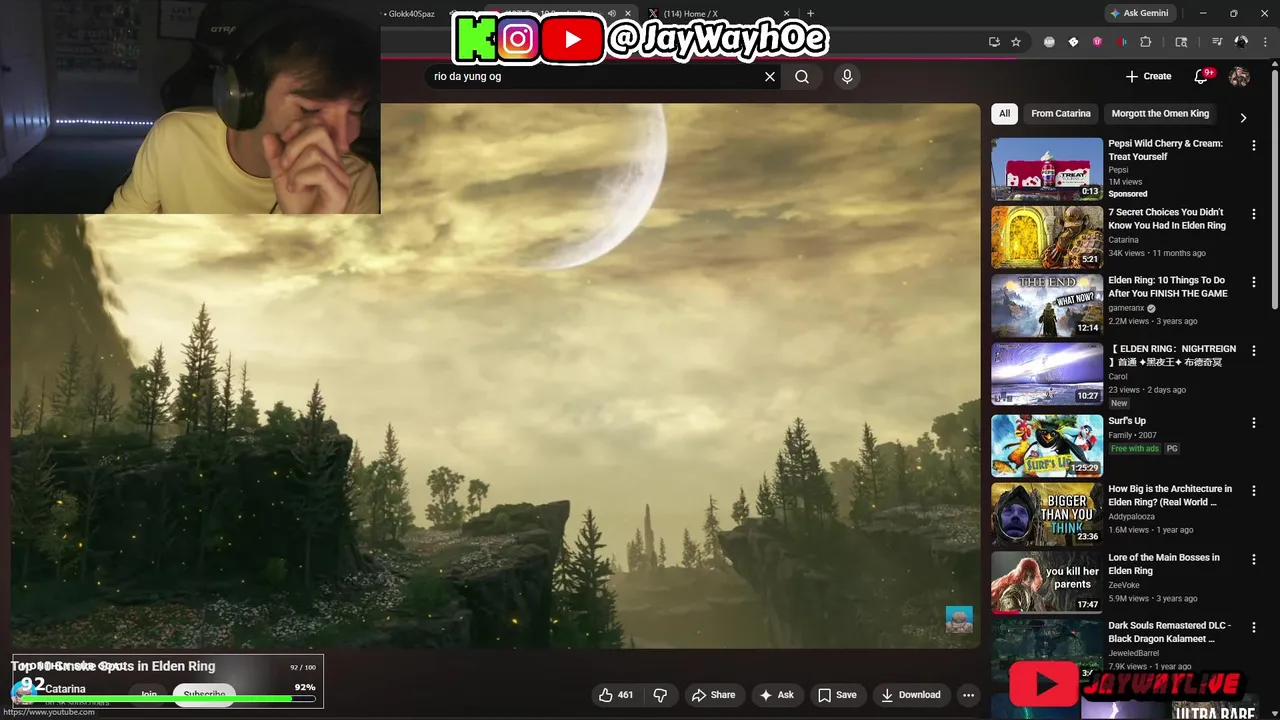Start voice search with the microphone icon
1280x720 pixels.
tap(847, 76)
